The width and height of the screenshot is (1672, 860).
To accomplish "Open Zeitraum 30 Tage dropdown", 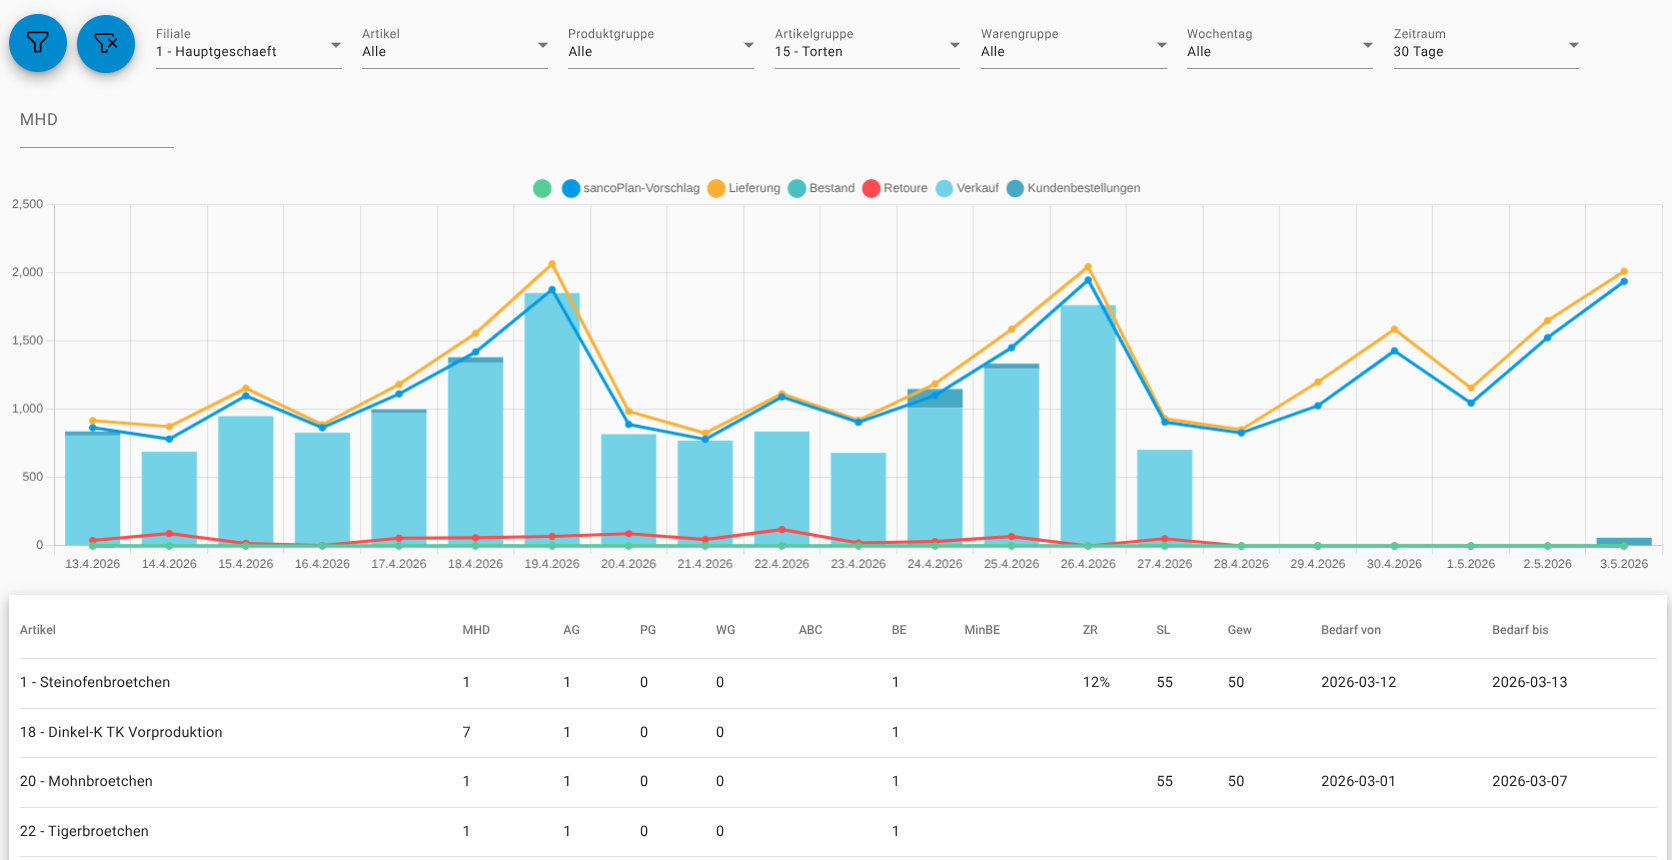I will 1486,46.
